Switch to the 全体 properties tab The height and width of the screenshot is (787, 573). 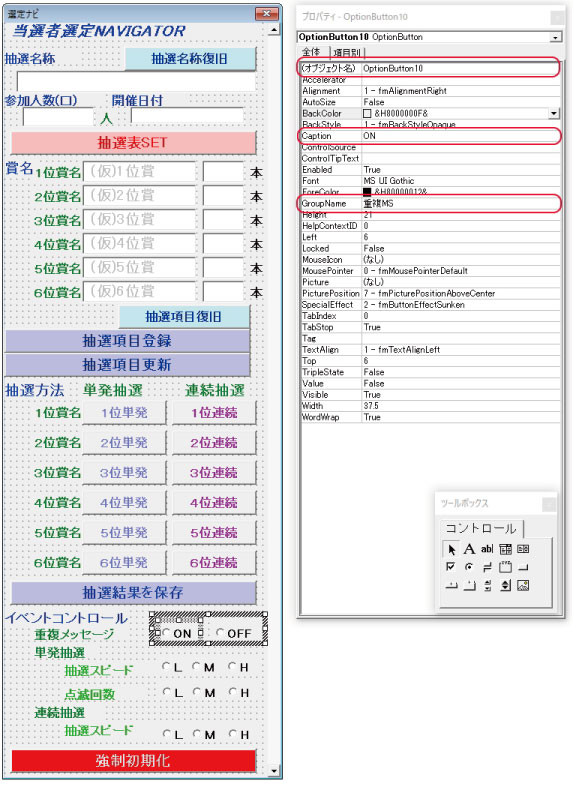(x=313, y=52)
